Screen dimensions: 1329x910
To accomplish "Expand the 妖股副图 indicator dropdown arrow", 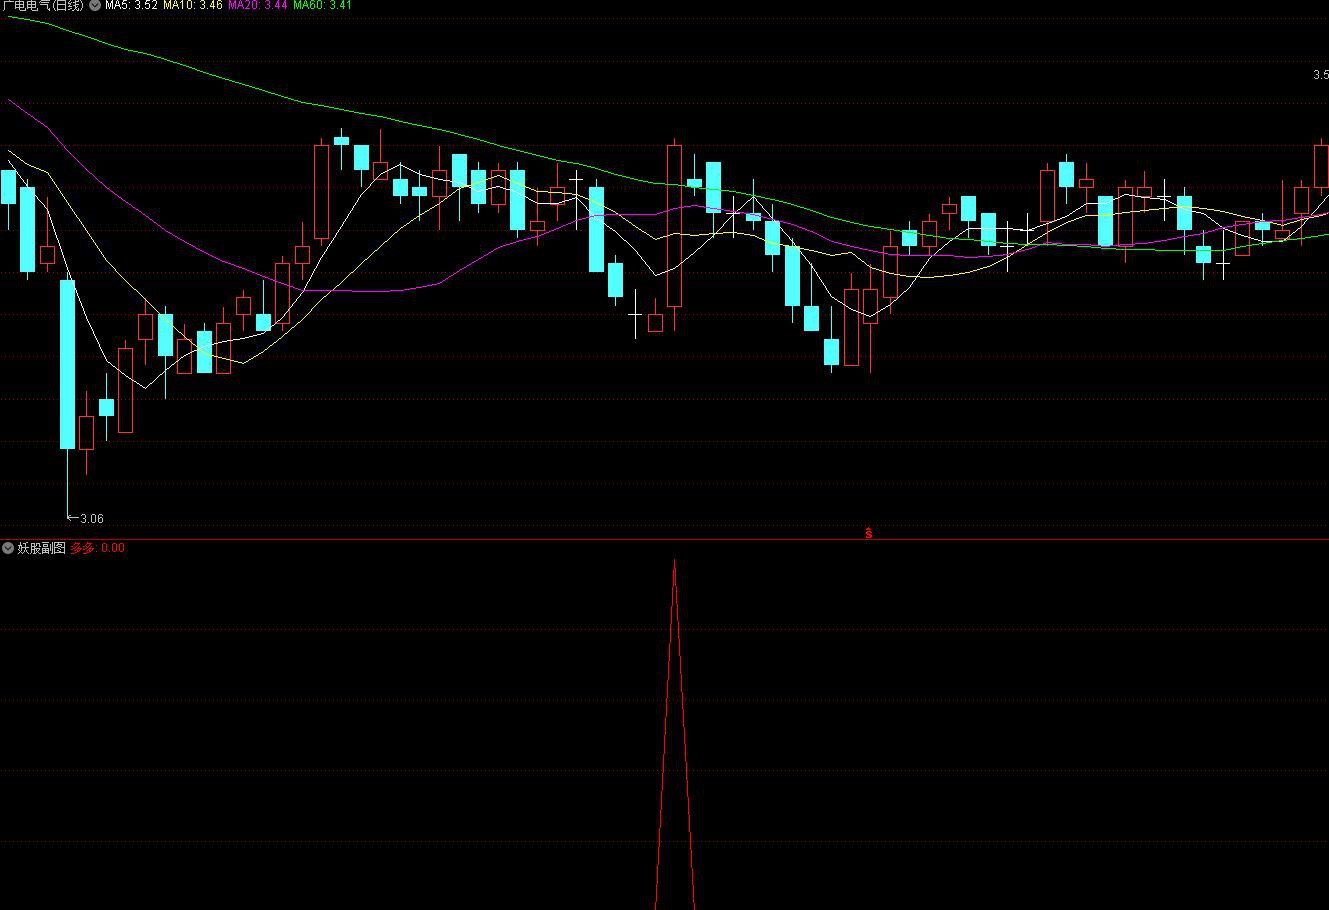I will click(8, 548).
